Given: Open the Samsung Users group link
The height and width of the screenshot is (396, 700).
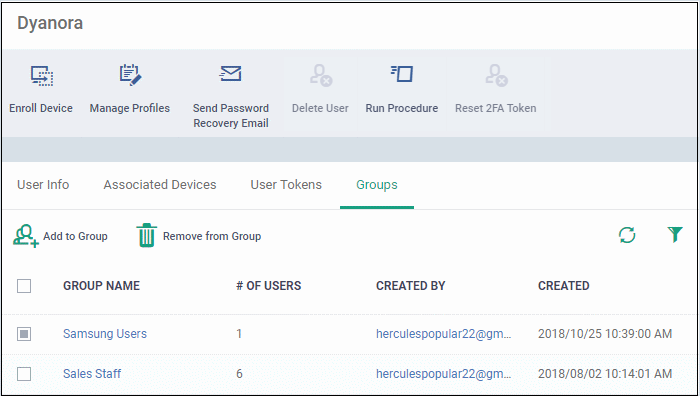Looking at the screenshot, I should coord(105,333).
